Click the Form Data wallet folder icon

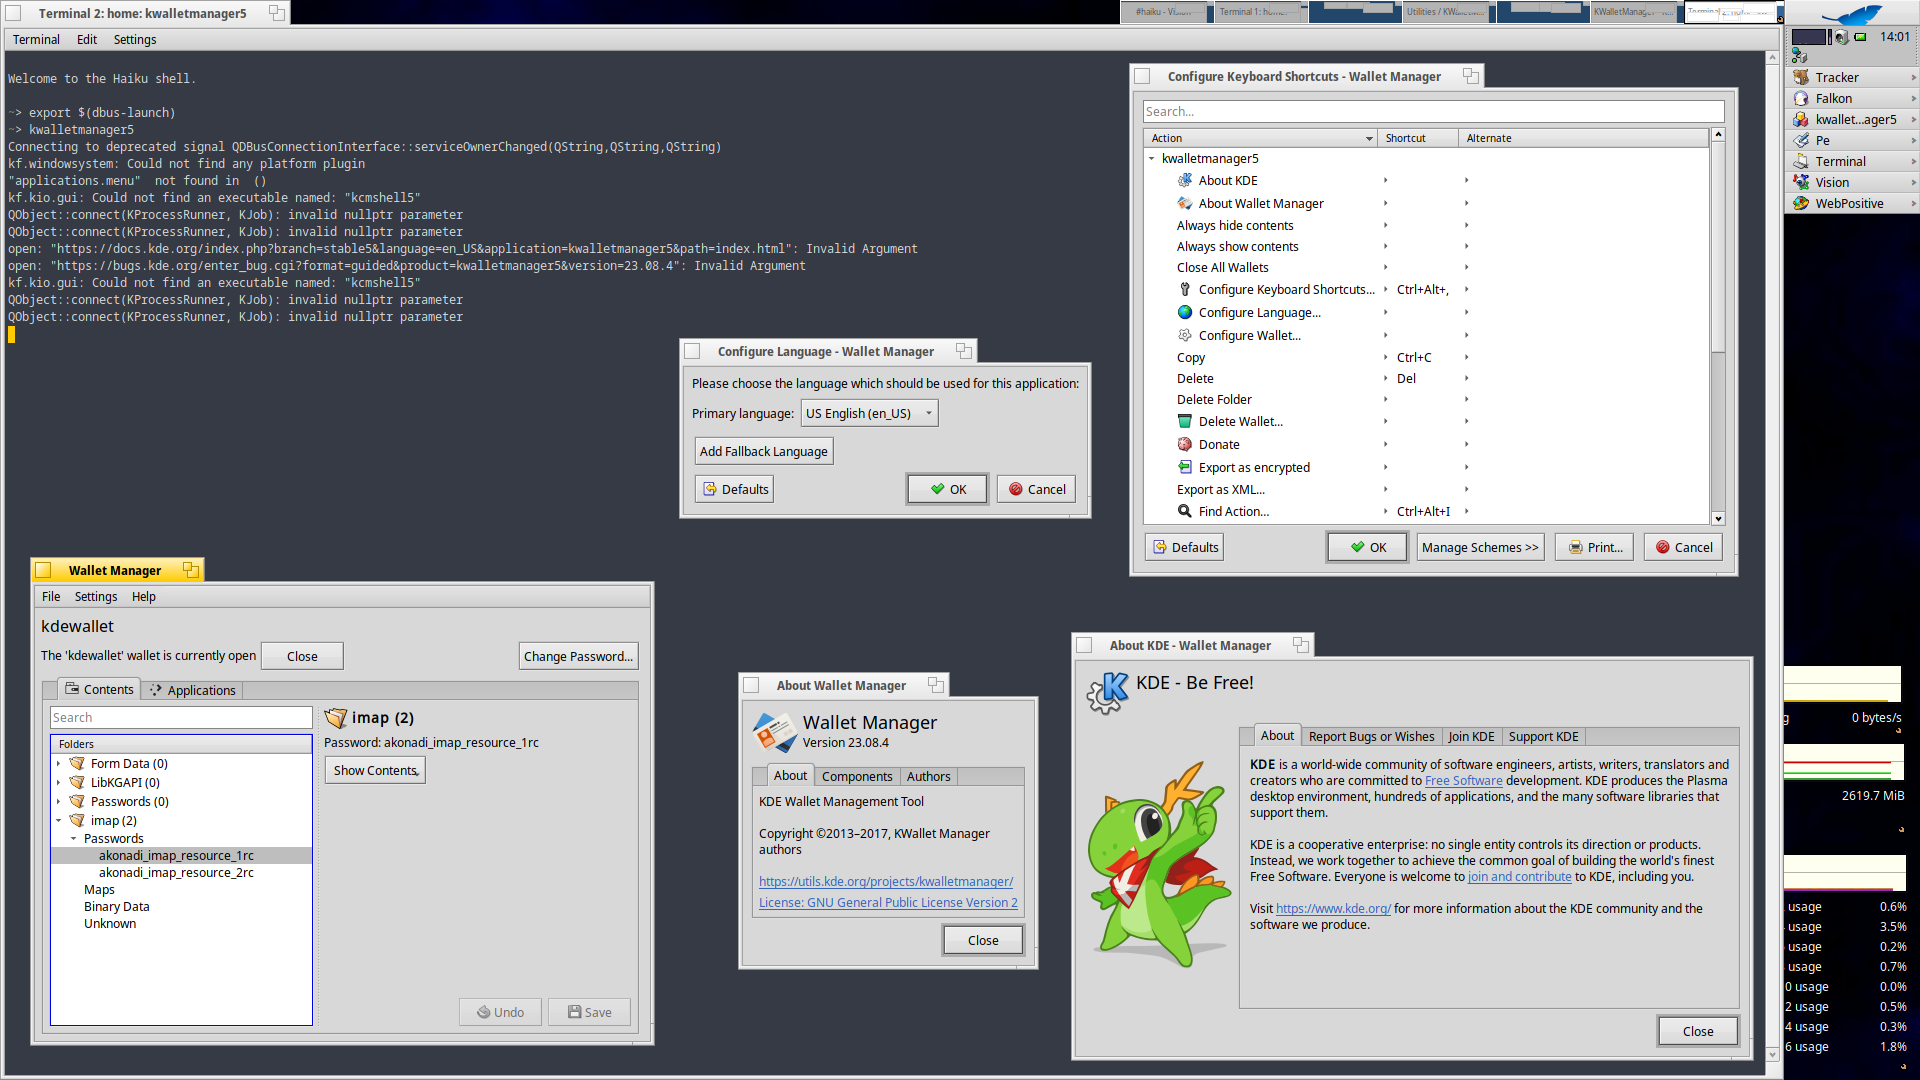click(77, 763)
